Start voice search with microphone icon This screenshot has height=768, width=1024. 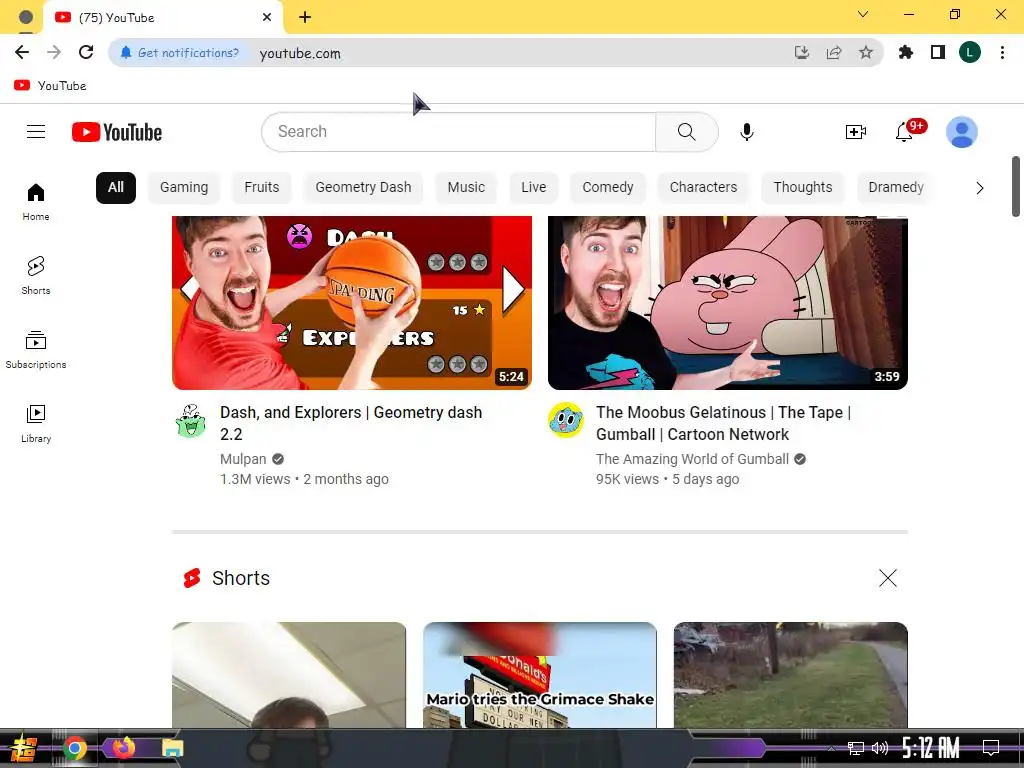[746, 132]
